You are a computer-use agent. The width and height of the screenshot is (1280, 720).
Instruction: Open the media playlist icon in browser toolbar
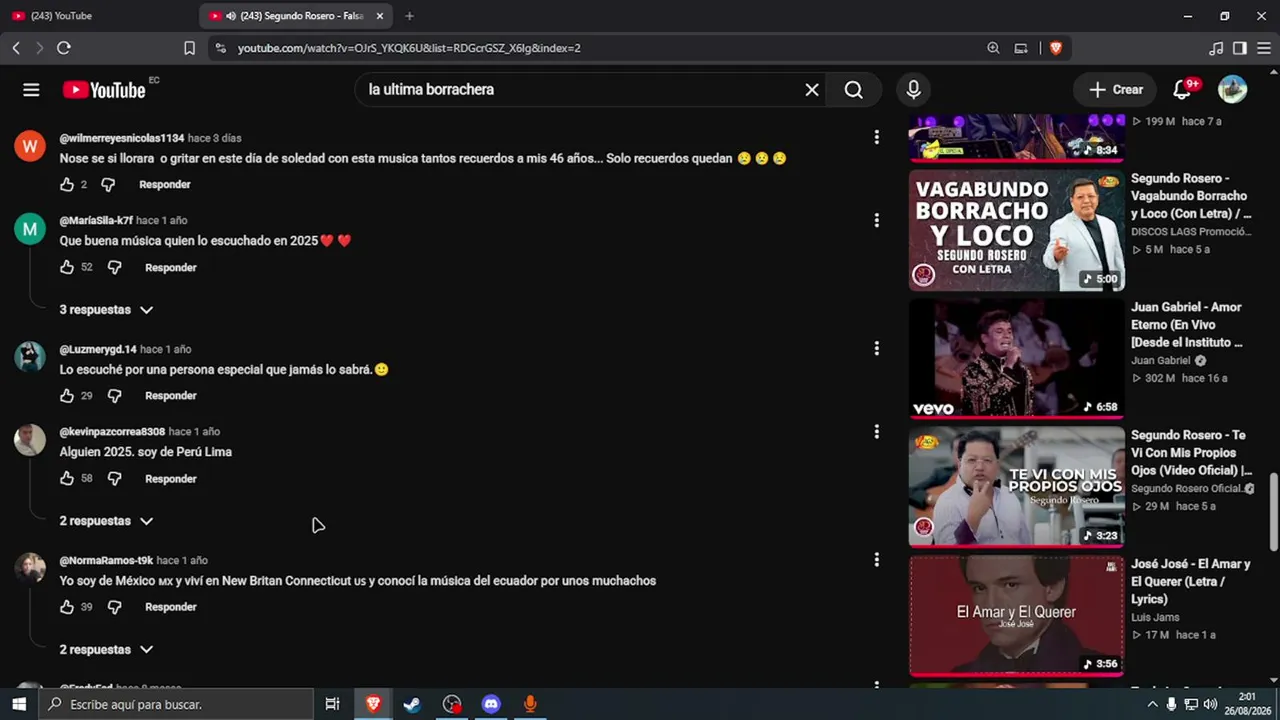tap(1216, 48)
